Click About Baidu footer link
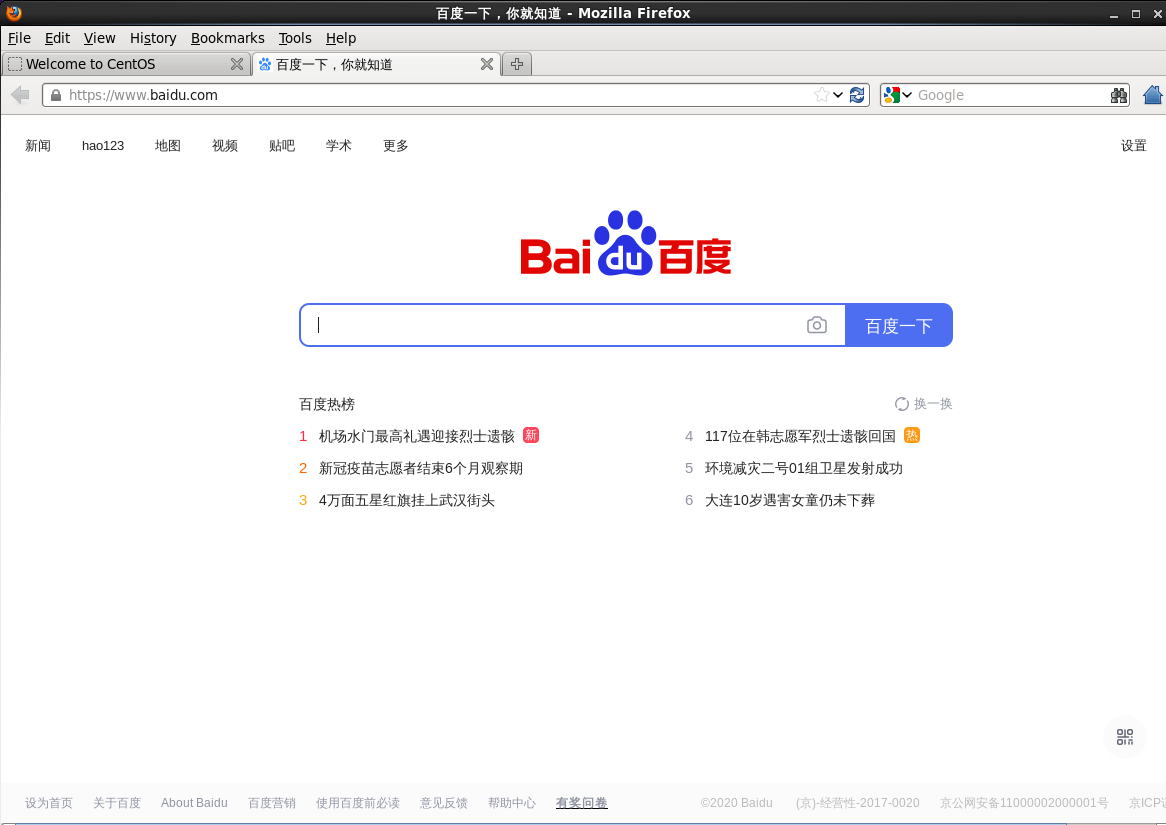 point(194,803)
